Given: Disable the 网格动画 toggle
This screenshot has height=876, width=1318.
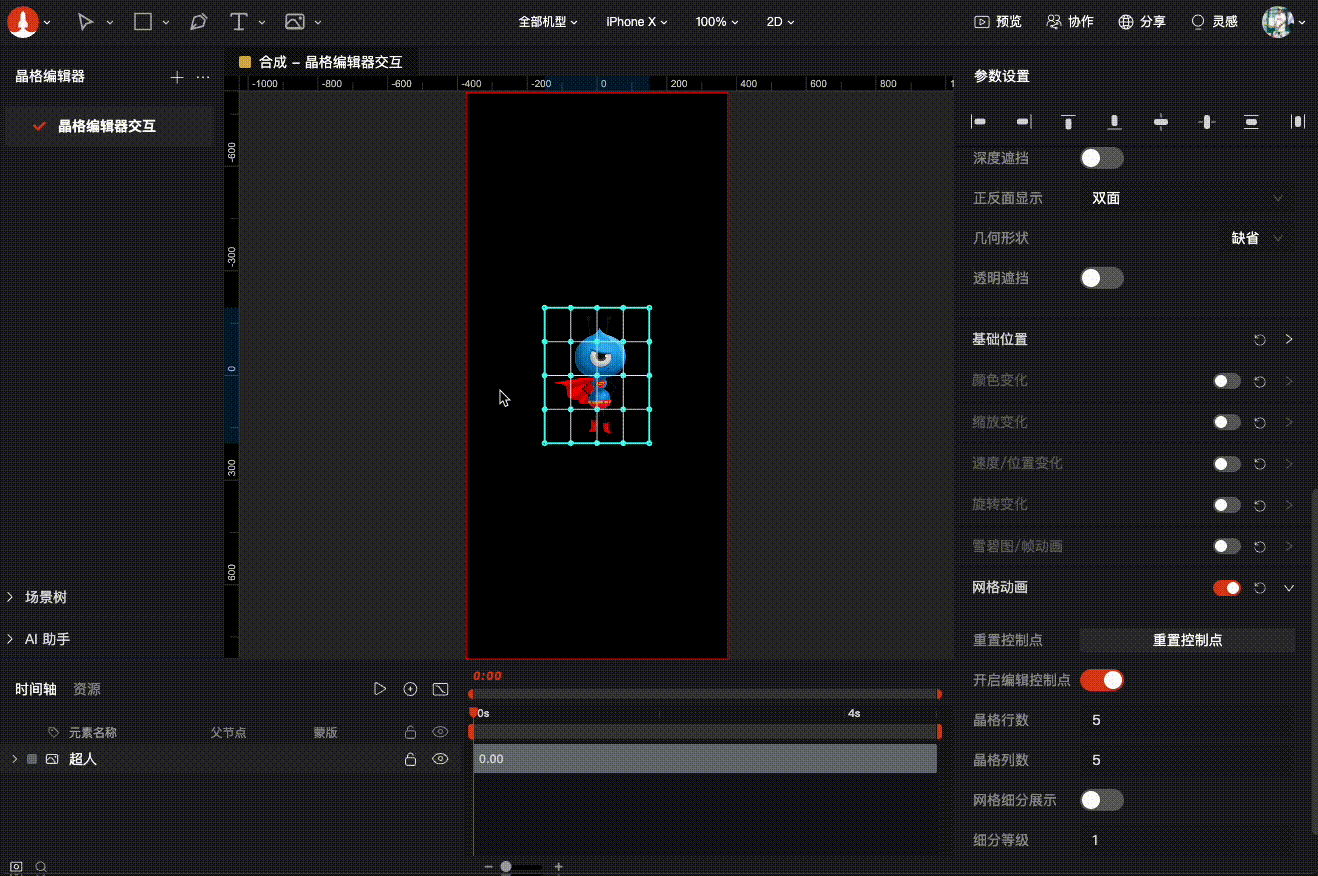Looking at the screenshot, I should point(1227,588).
